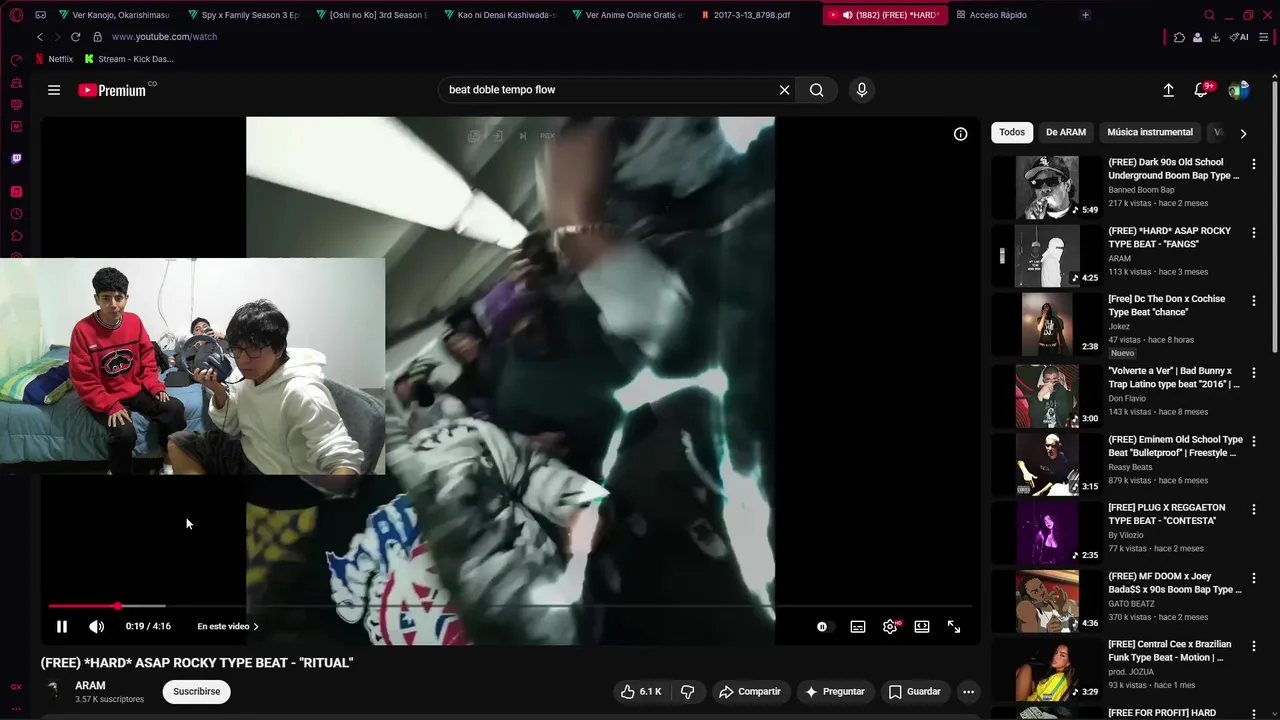Viewport: 1280px width, 720px height.
Task: Expand 'En este video' chapters
Action: [228, 627]
